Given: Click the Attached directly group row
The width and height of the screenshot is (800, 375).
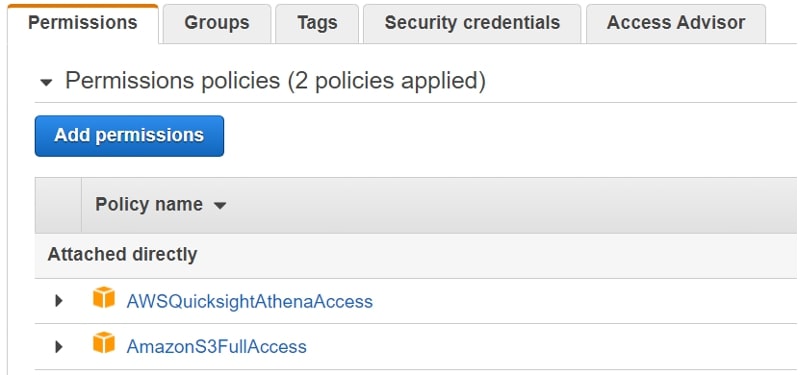Looking at the screenshot, I should [416, 255].
